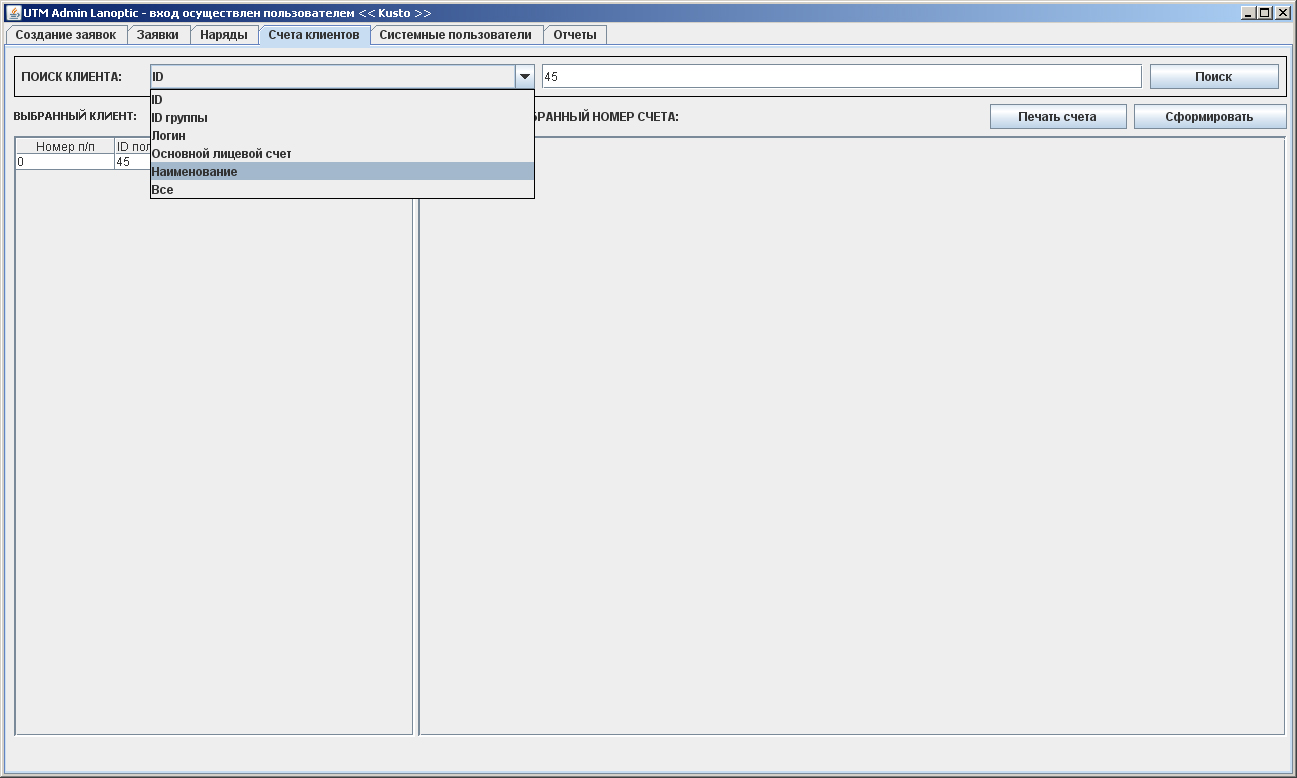Click the Номер п/п column header
1297x778 pixels.
pos(65,147)
